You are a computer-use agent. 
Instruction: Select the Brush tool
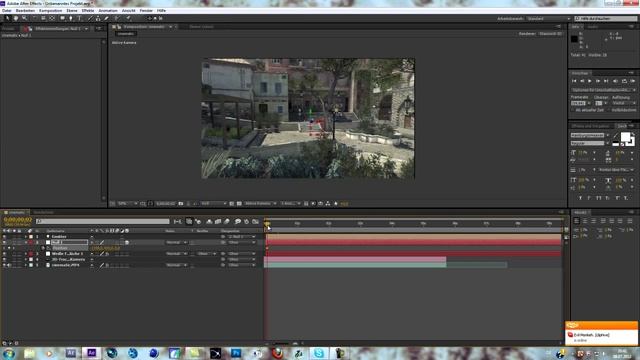89,18
